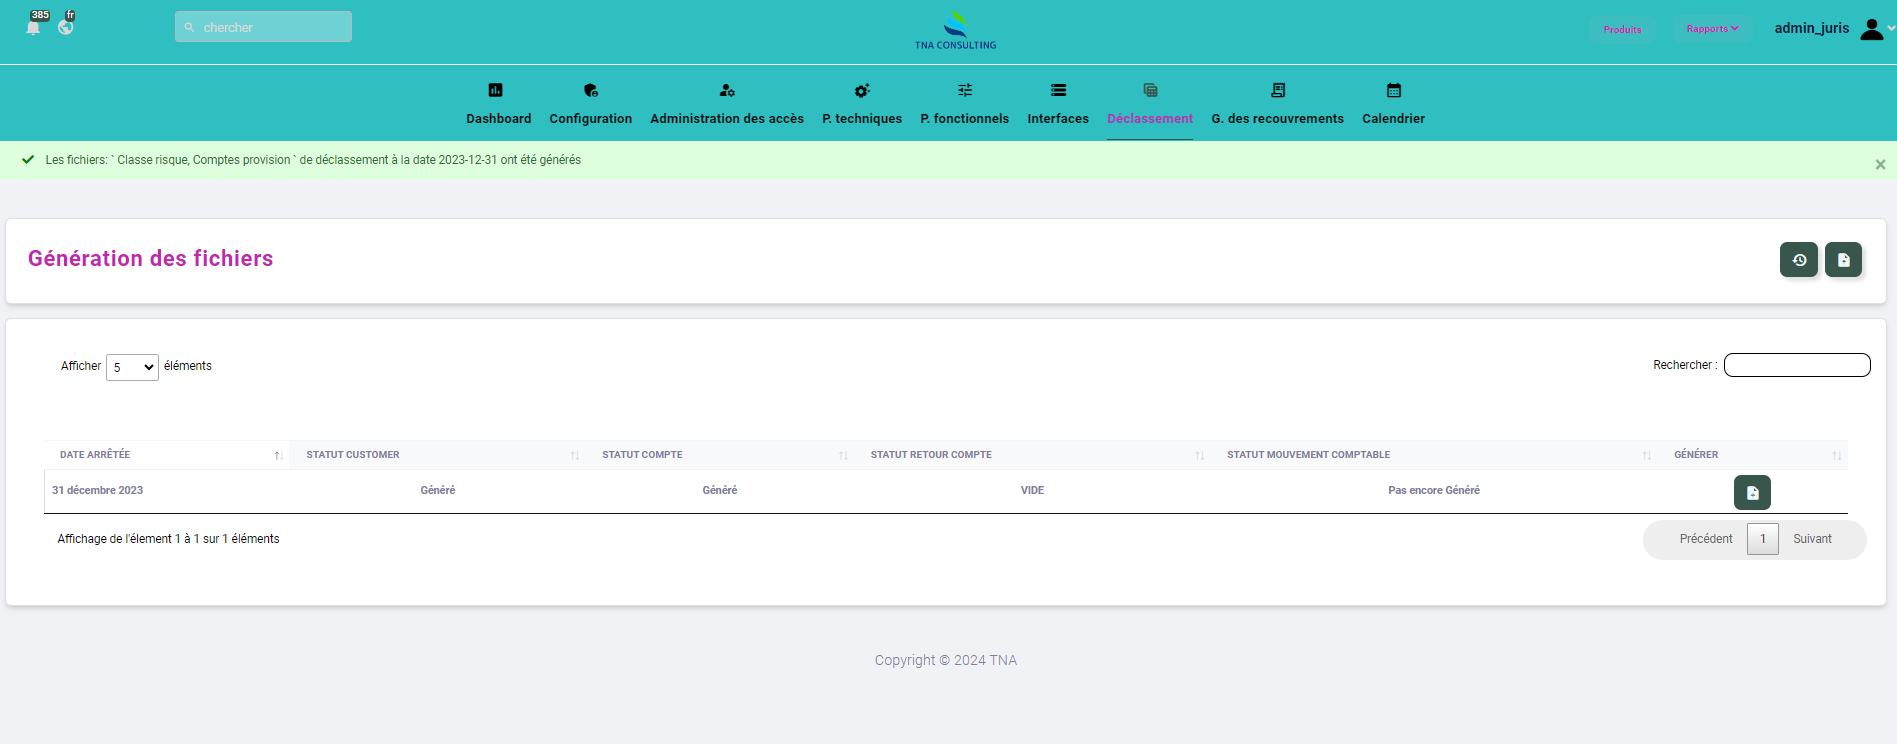The image size is (1897, 744).
Task: Open the Dashboard menu item
Action: (498, 104)
